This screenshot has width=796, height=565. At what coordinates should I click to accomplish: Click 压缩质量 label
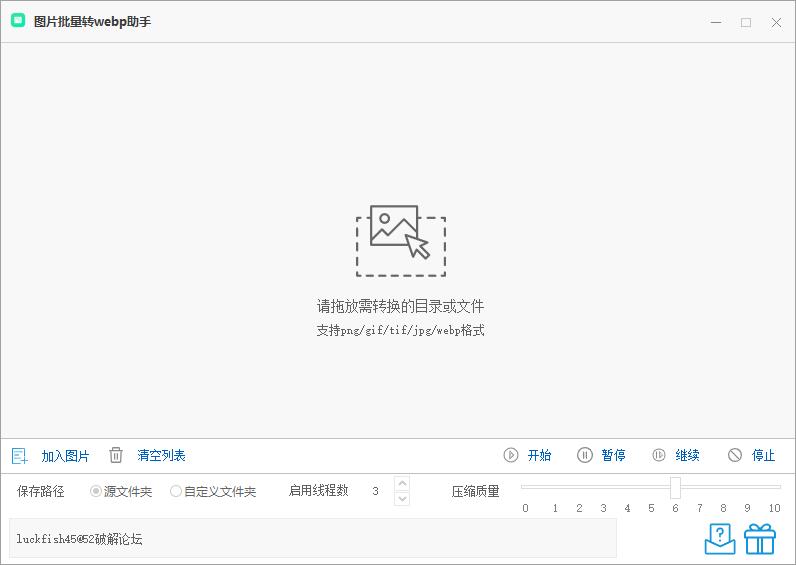coord(476,491)
